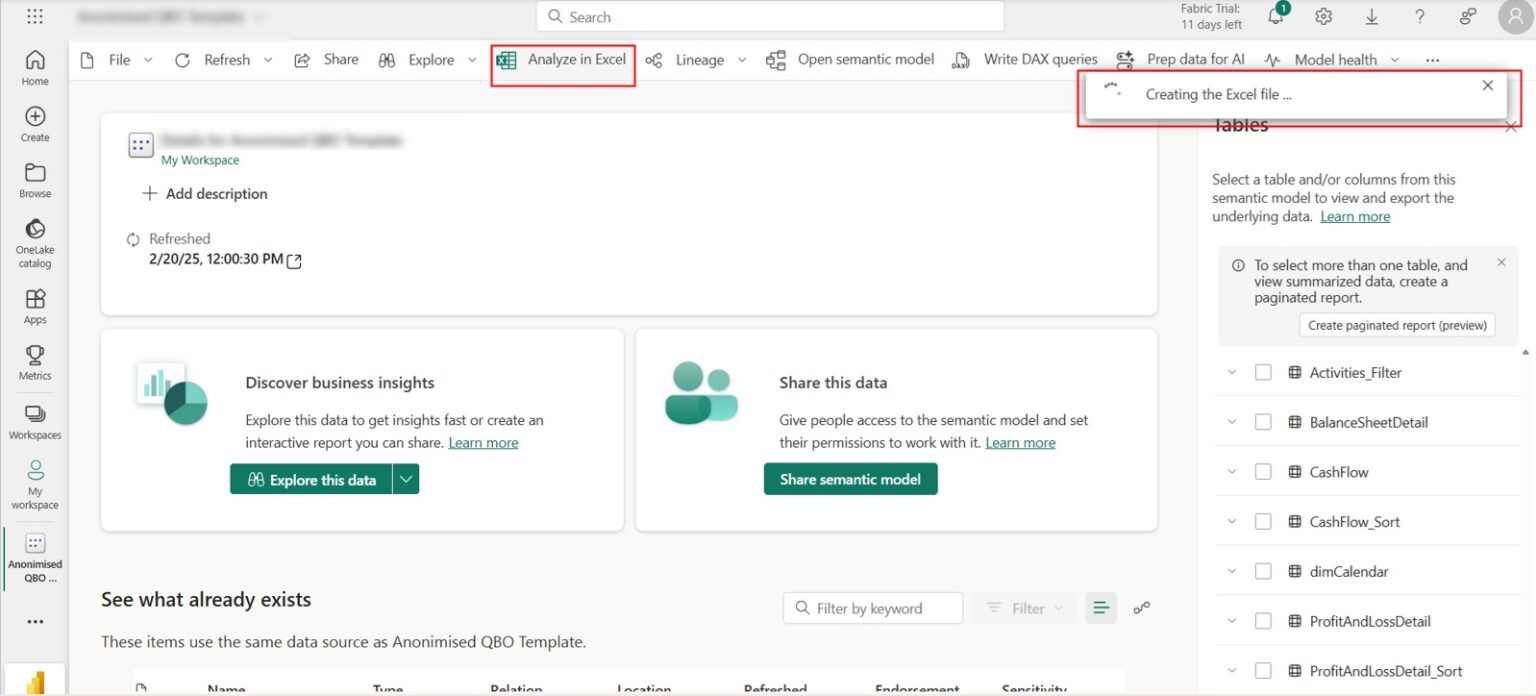The height and width of the screenshot is (696, 1536).
Task: Dismiss the paginated report info tip
Action: pos(1501,263)
